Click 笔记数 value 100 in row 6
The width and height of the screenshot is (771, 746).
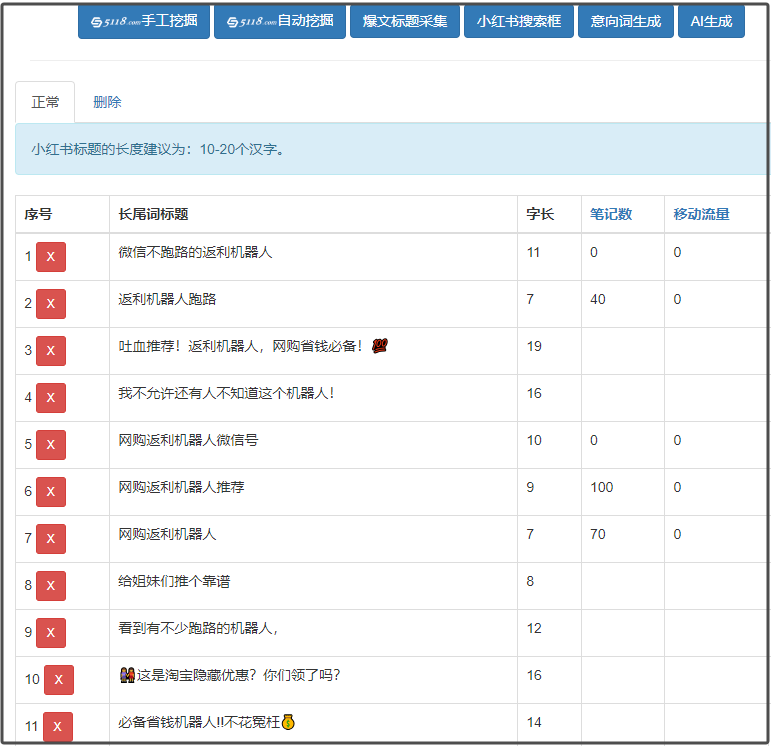point(601,487)
